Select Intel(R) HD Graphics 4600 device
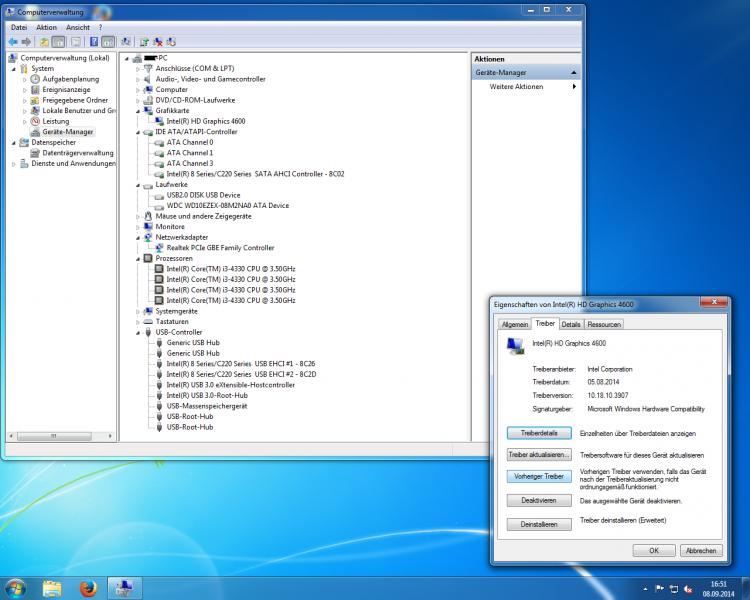The image size is (750, 600). click(x=206, y=121)
